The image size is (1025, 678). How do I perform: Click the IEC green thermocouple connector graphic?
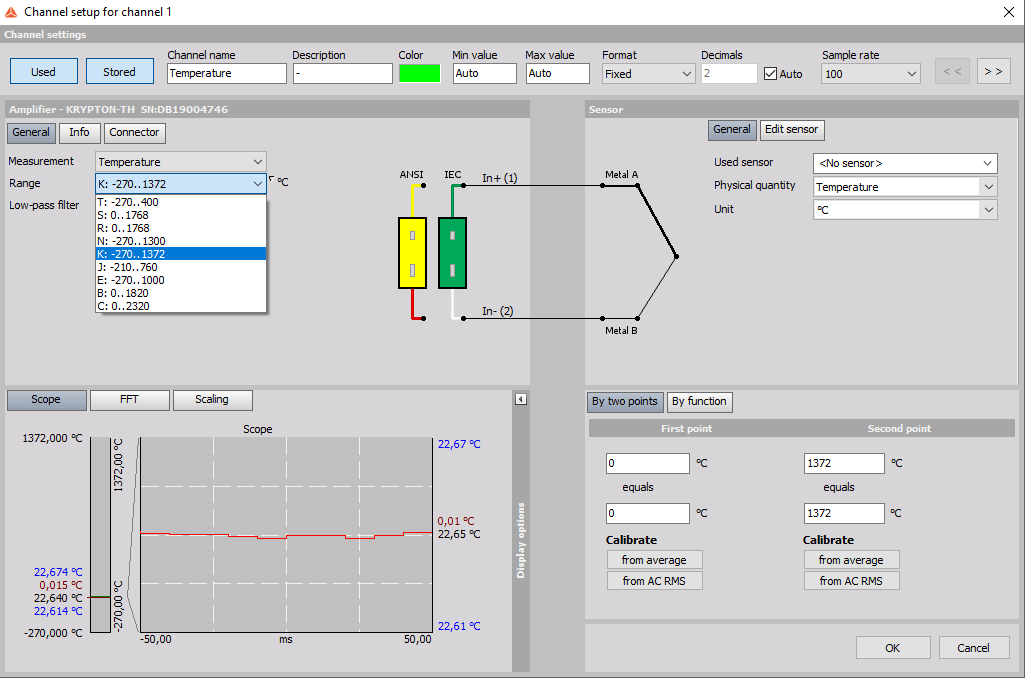452,253
